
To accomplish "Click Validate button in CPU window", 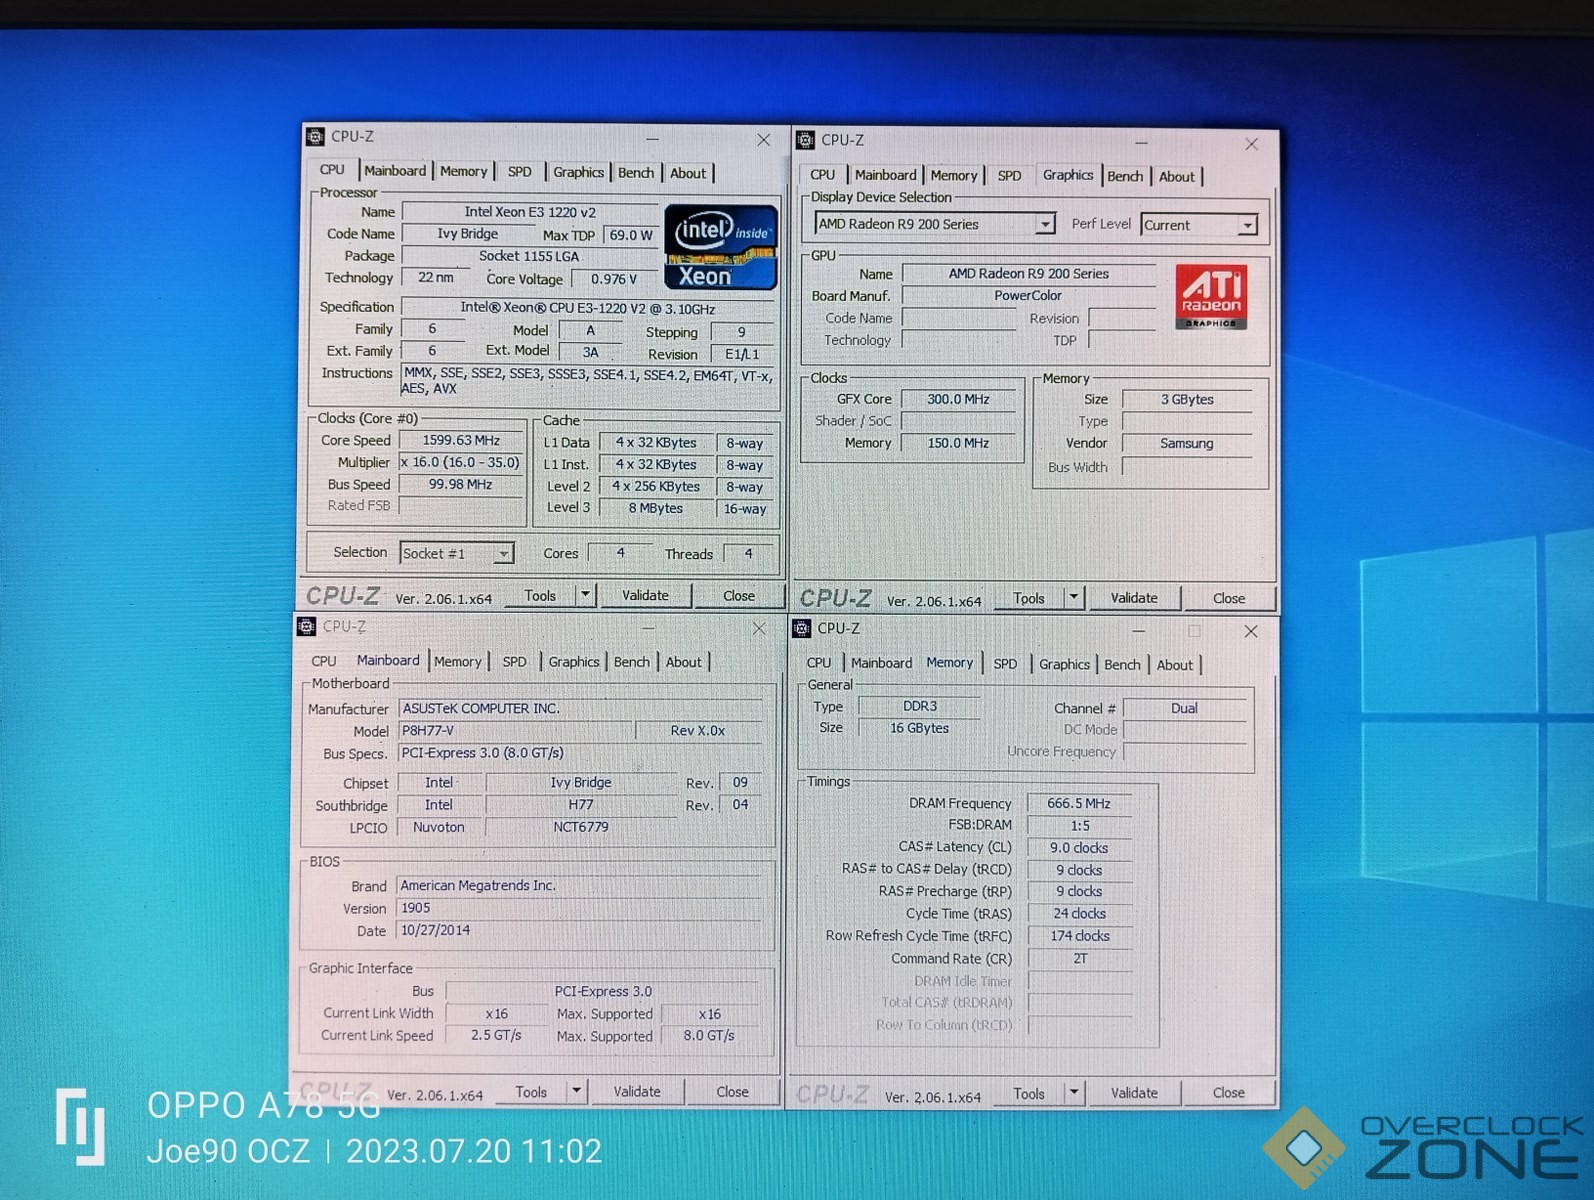I will 645,595.
